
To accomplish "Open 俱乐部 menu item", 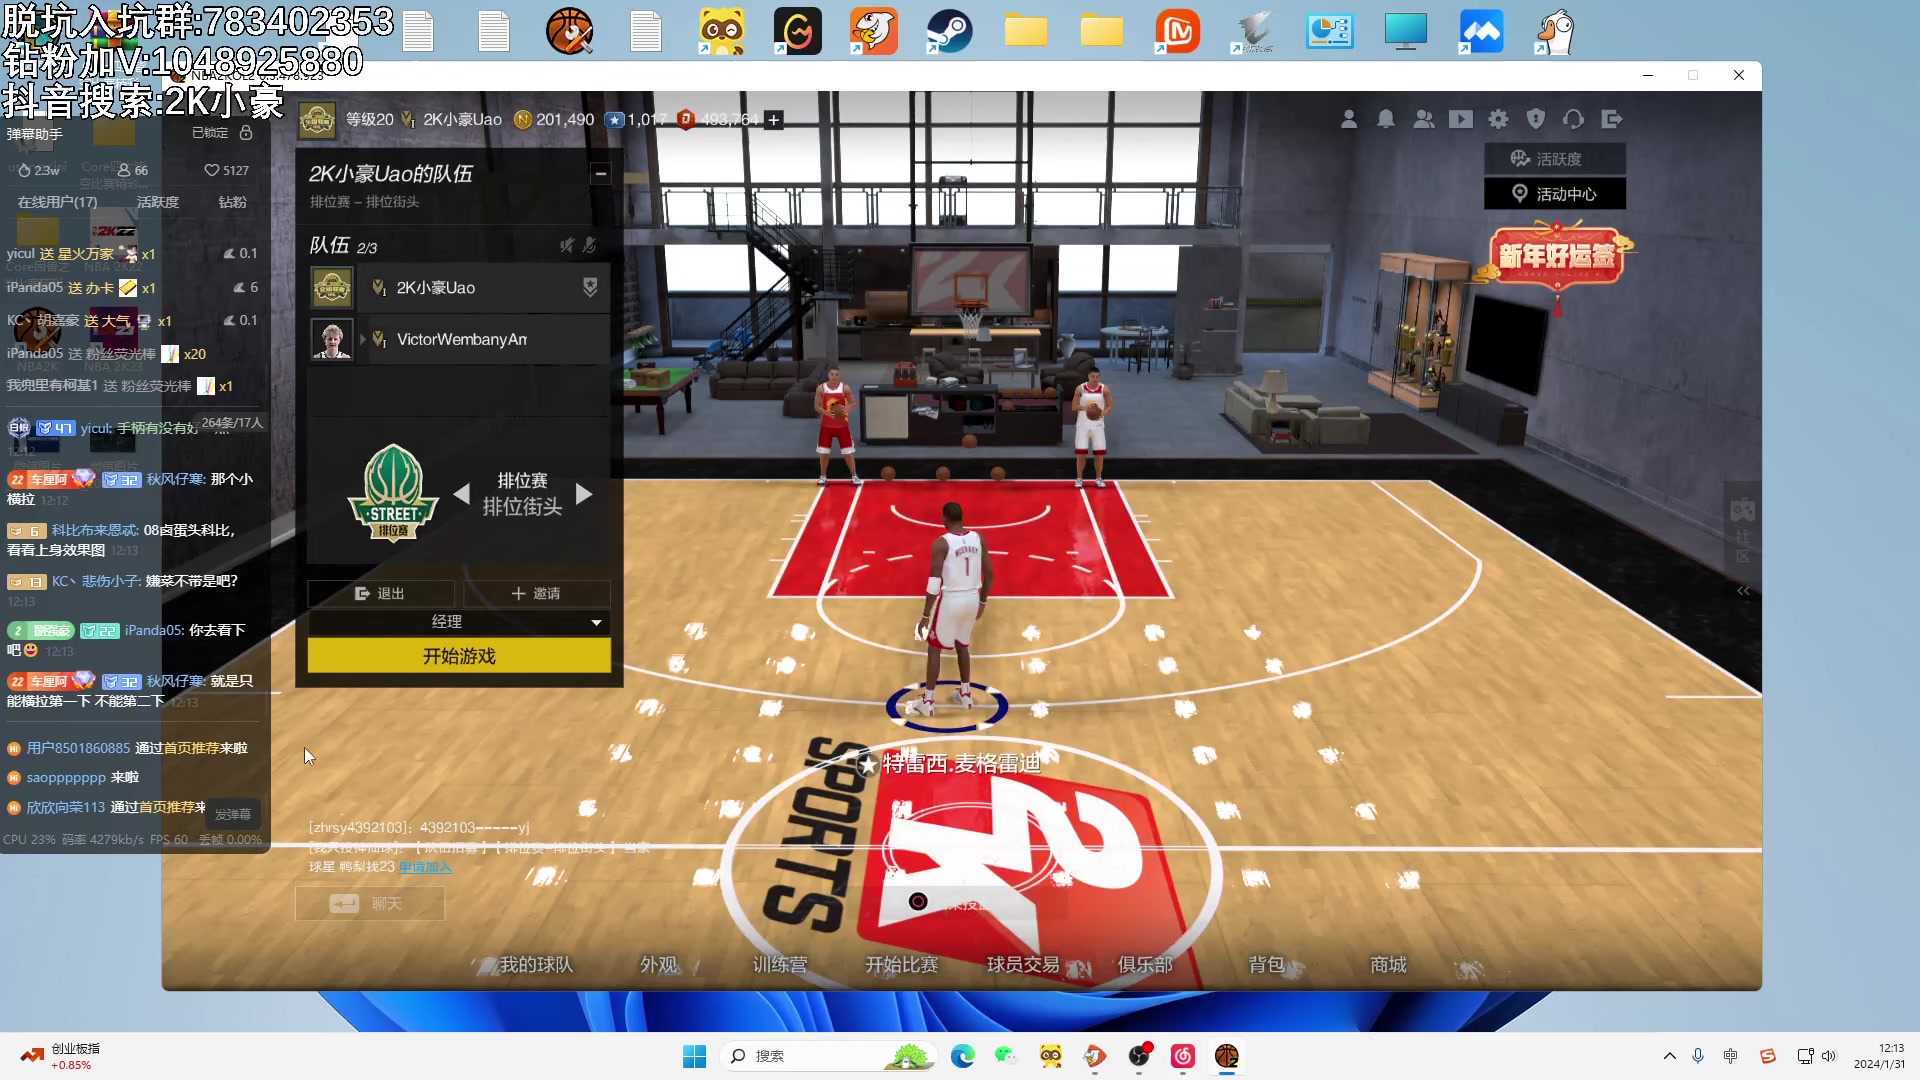I will [1145, 965].
